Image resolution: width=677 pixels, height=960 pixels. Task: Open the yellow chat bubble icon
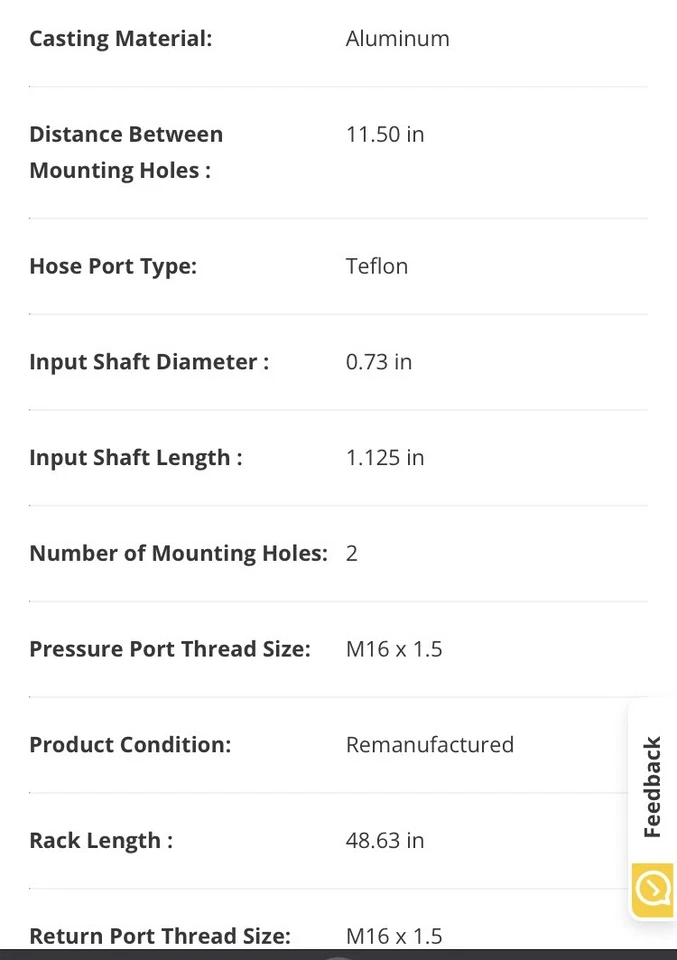(653, 890)
